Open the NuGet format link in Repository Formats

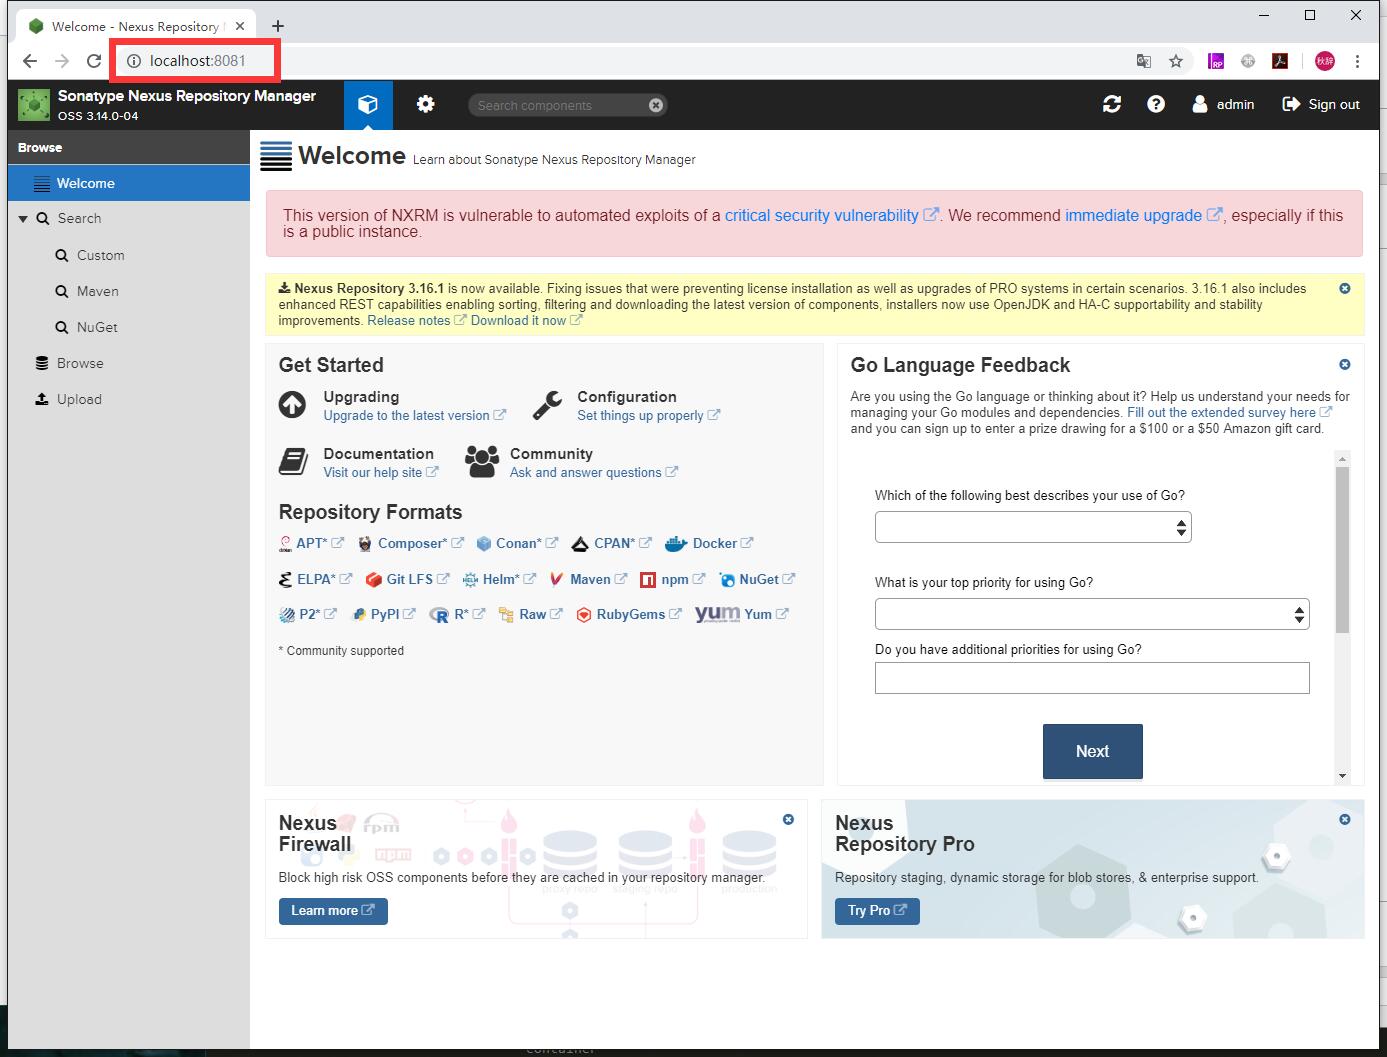[766, 579]
